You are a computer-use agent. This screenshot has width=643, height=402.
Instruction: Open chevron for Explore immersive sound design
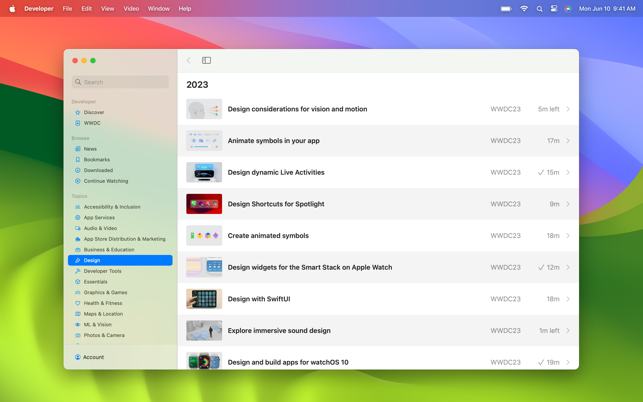[x=568, y=331]
